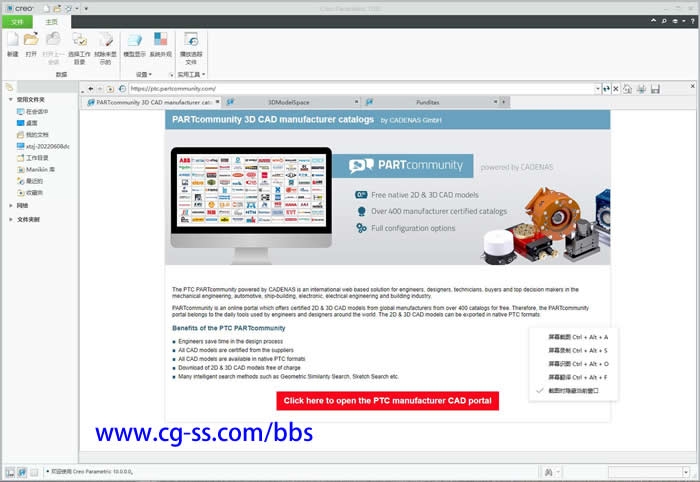Click the save page icon in browser bar

pos(655,89)
